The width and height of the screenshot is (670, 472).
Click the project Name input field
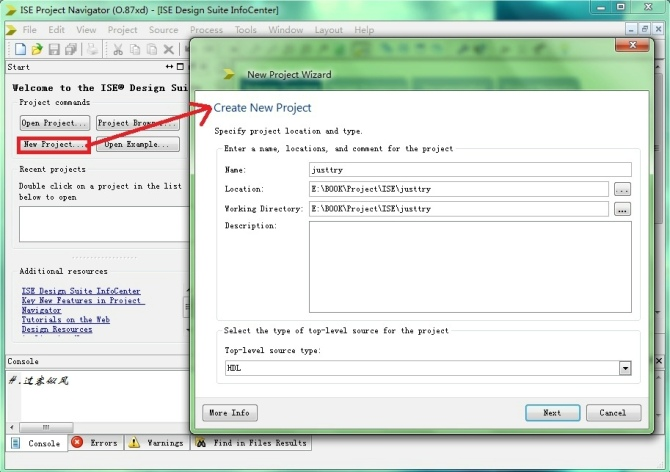(x=470, y=170)
